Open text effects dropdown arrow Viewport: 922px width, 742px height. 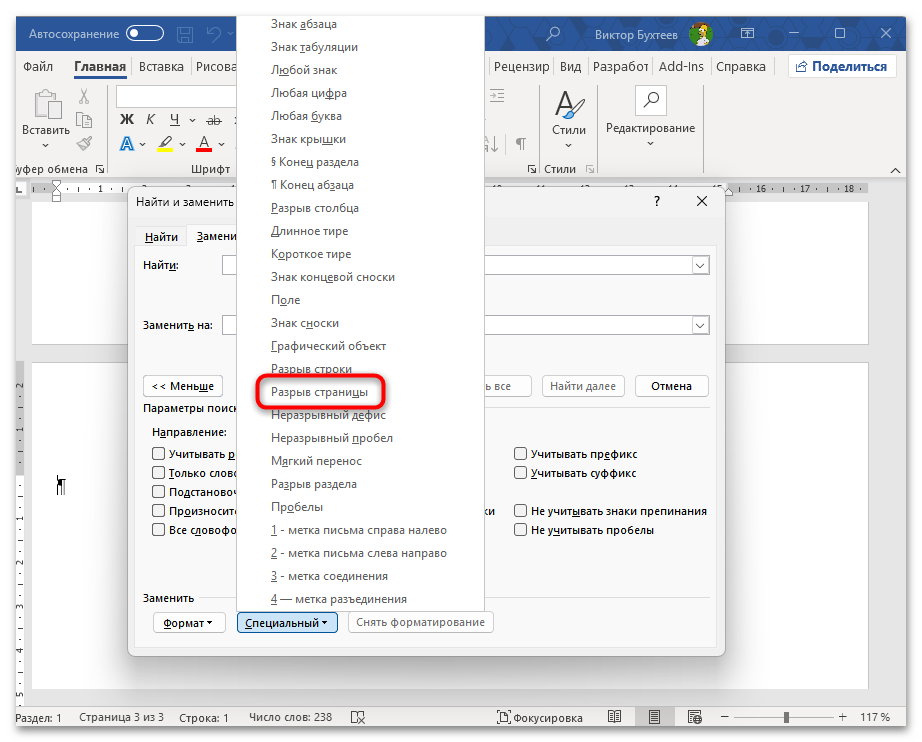[142, 144]
